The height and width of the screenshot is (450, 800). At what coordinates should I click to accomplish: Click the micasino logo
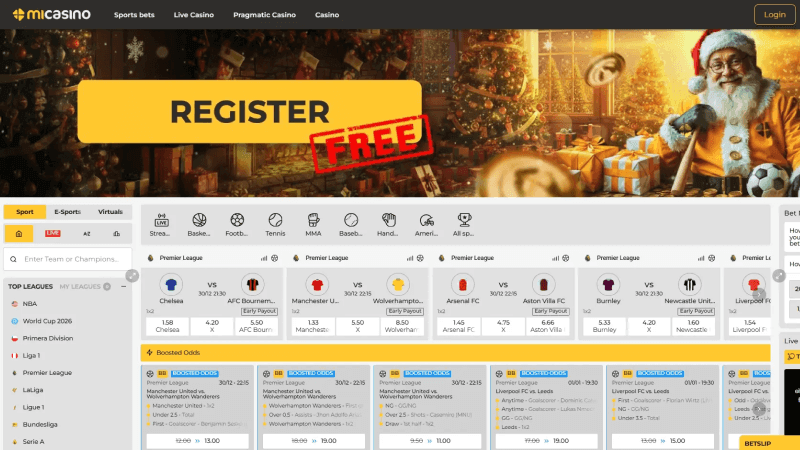pyautogui.click(x=52, y=14)
